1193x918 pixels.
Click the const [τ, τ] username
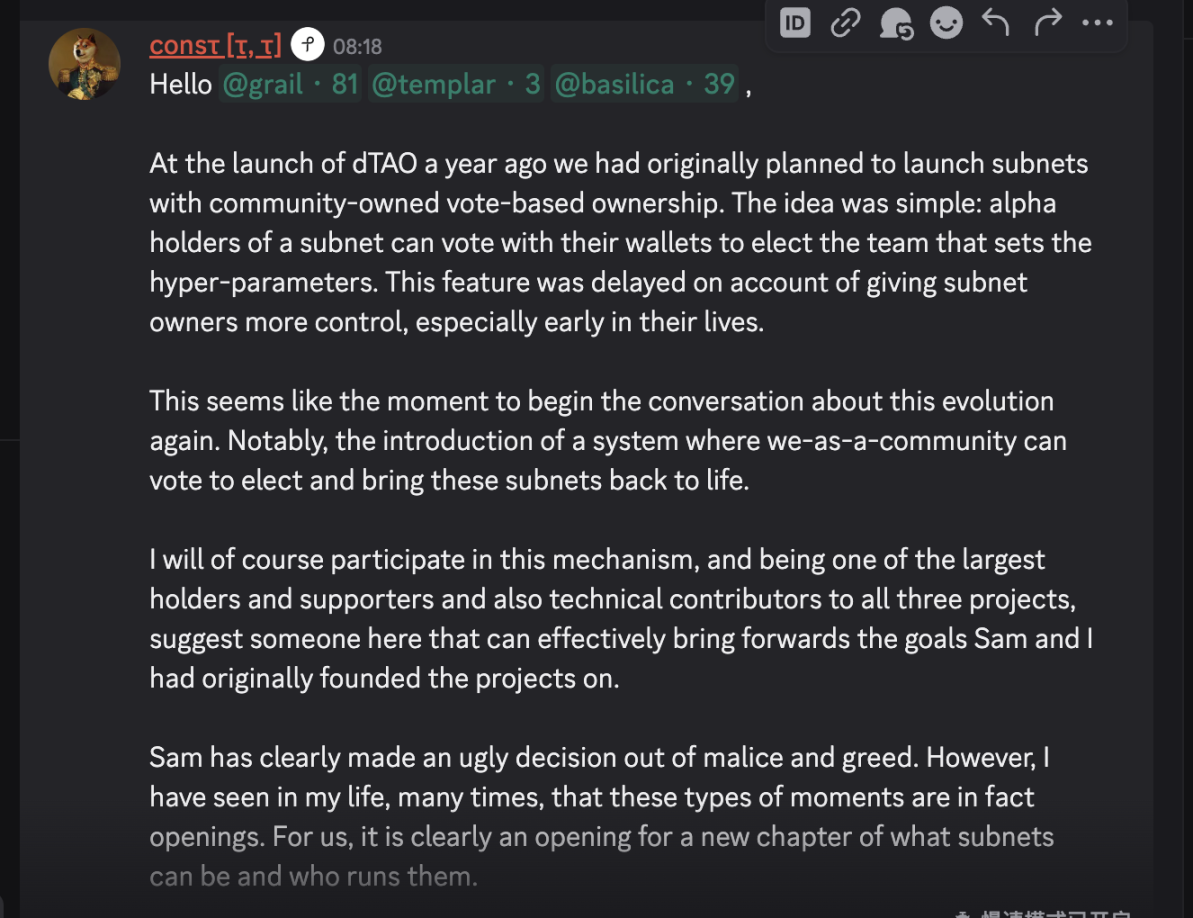click(215, 45)
